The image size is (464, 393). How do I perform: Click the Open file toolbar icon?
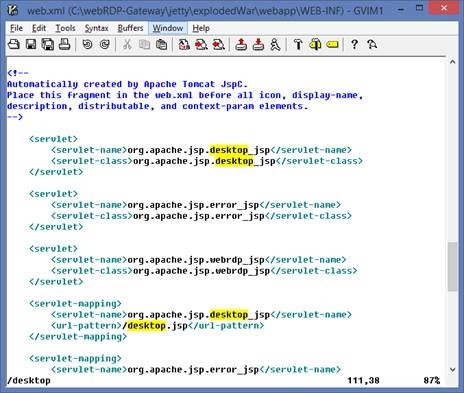[14, 44]
